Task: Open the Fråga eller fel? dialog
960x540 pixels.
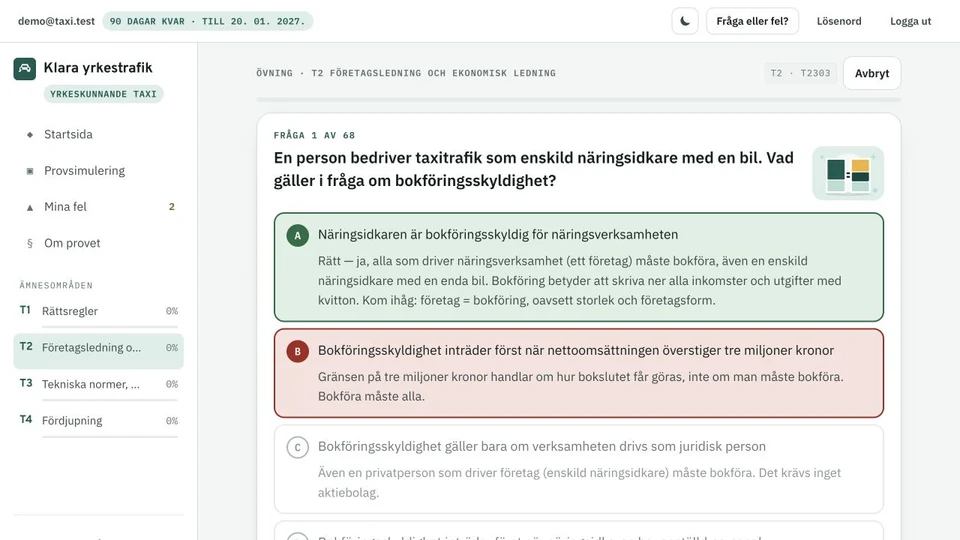Action: click(752, 21)
